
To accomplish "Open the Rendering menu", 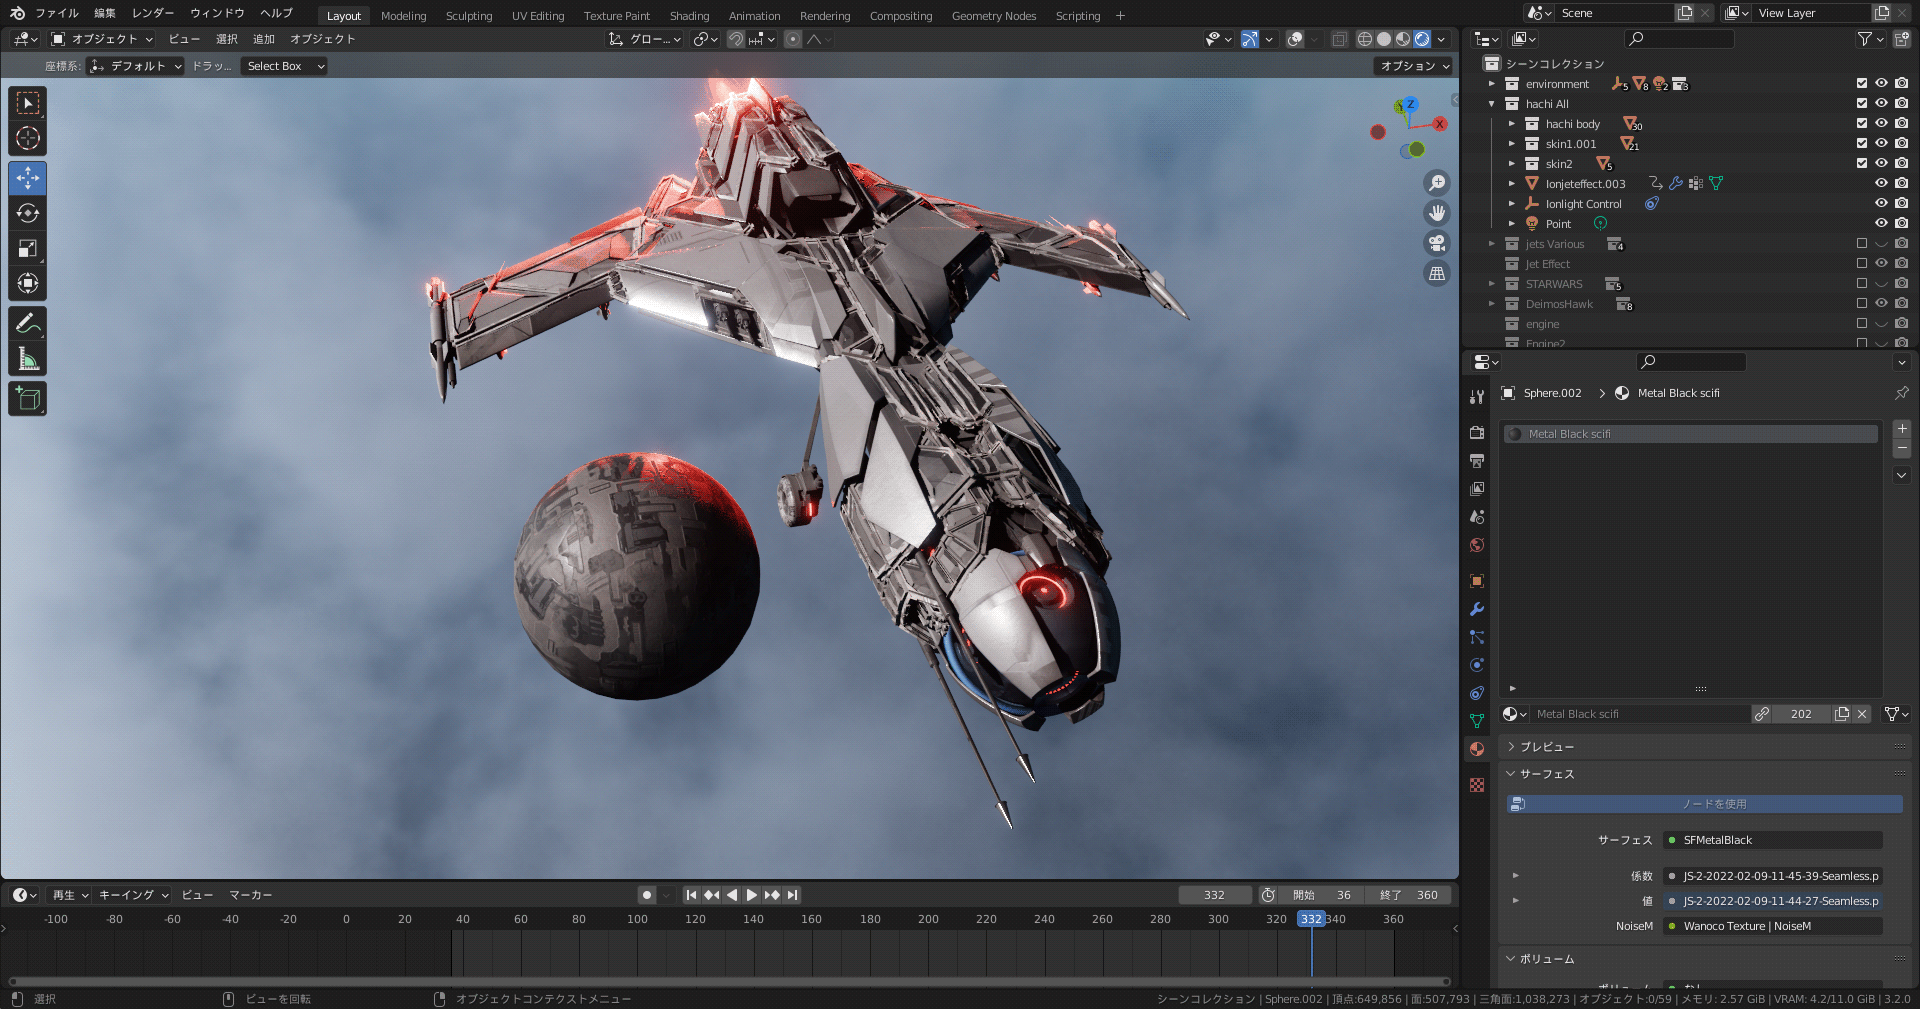I will (x=825, y=15).
